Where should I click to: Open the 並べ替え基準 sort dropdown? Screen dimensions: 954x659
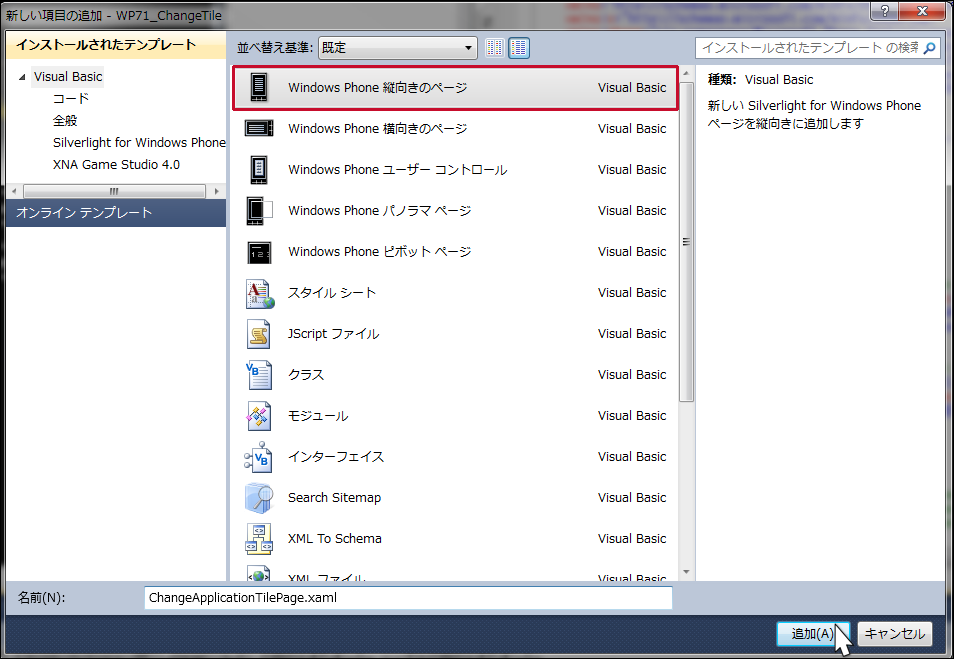click(x=397, y=48)
